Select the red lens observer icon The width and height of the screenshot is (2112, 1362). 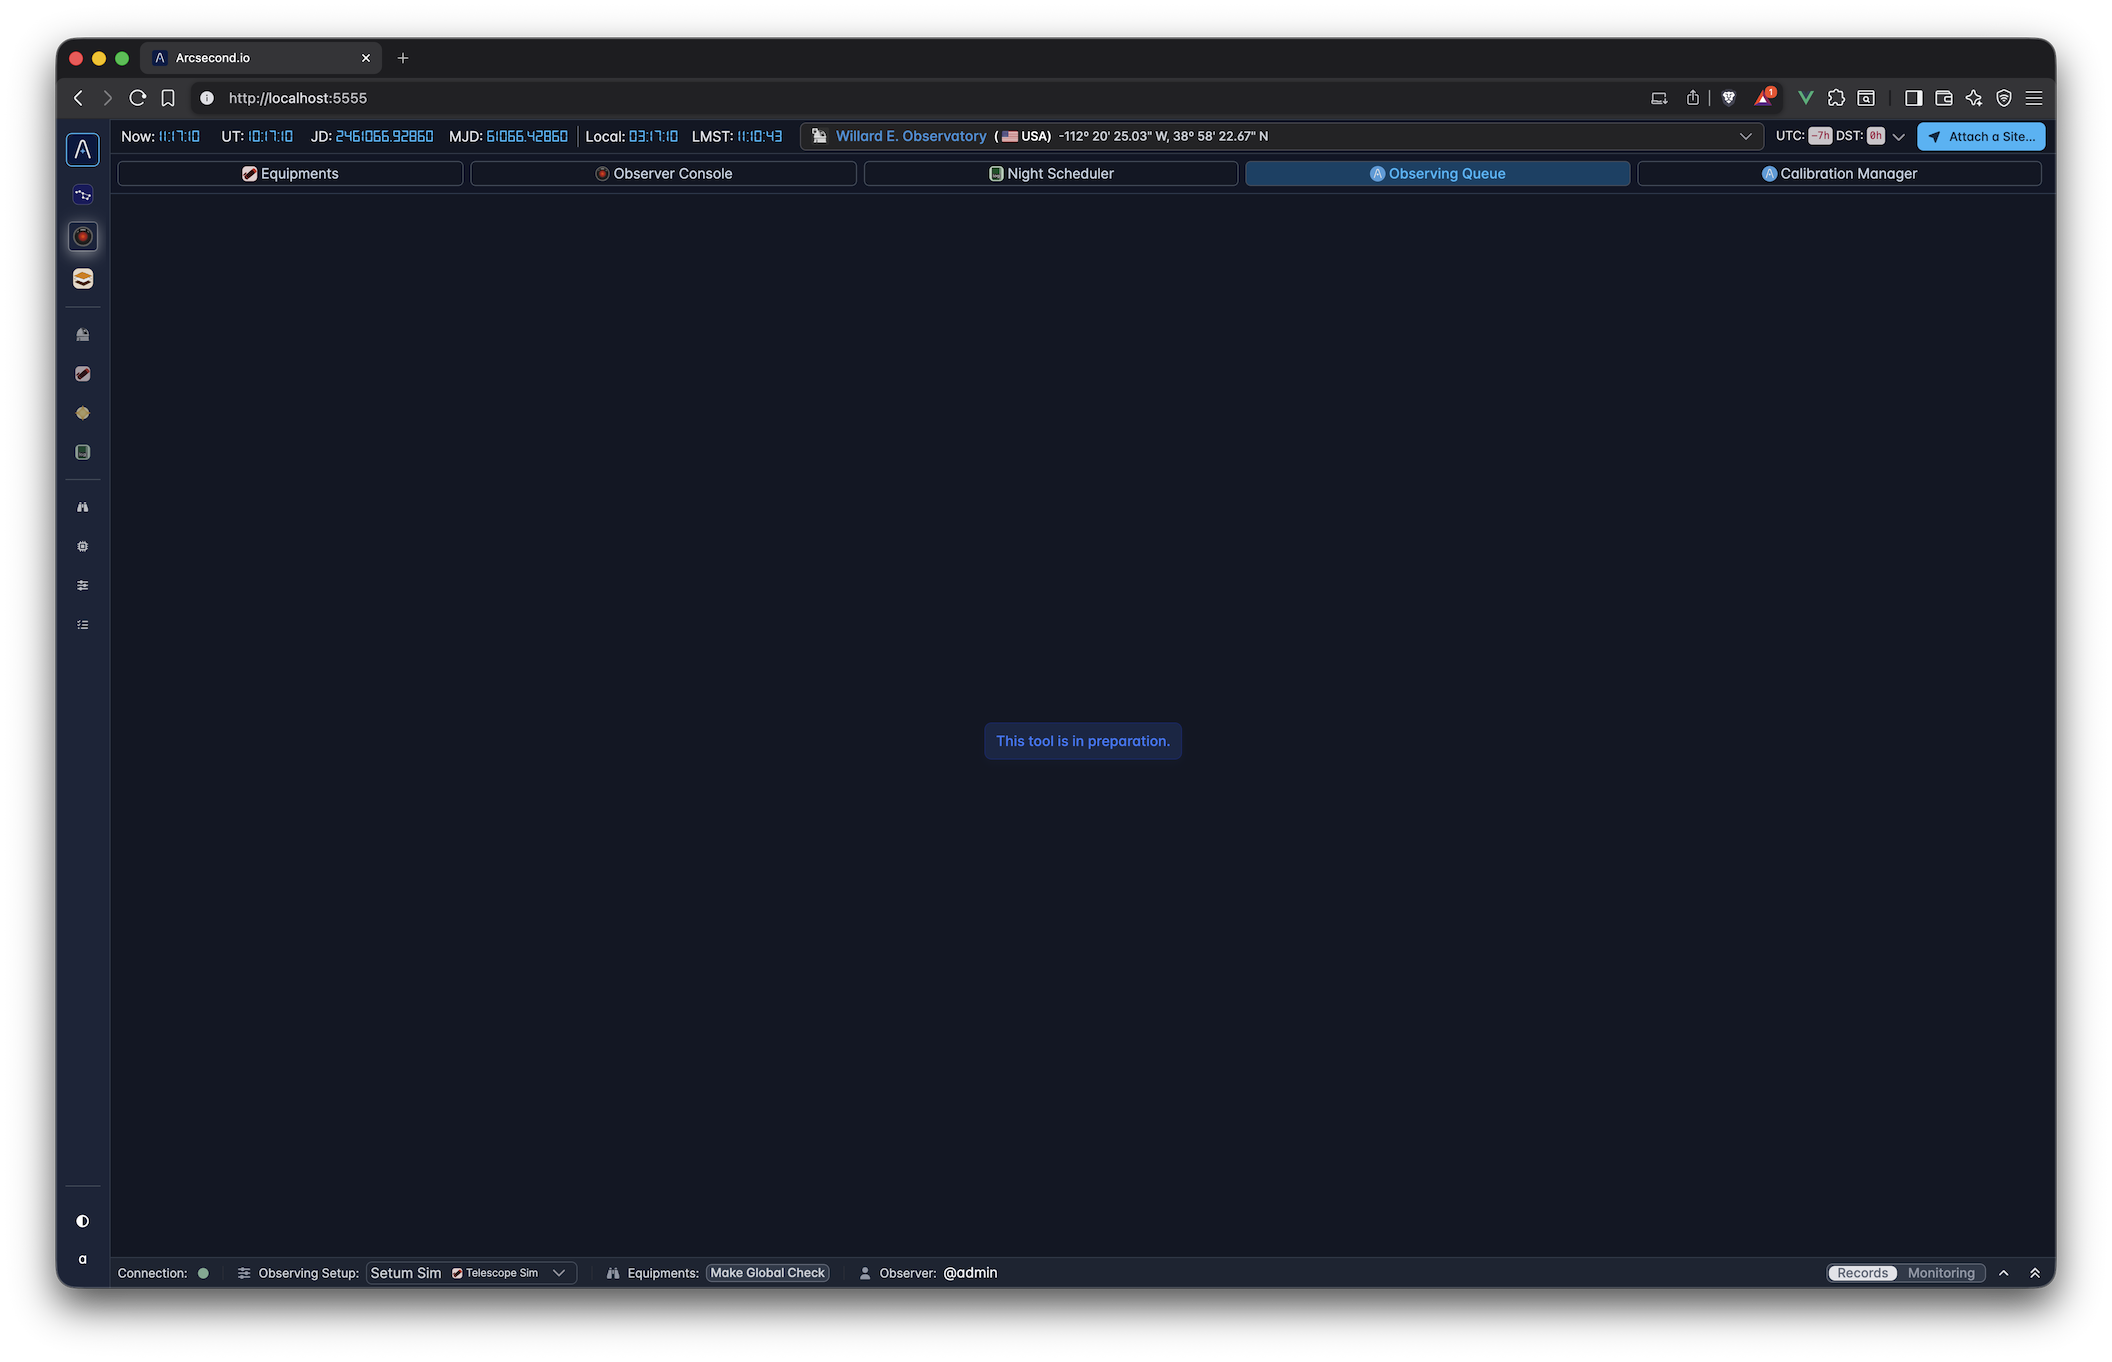point(83,237)
